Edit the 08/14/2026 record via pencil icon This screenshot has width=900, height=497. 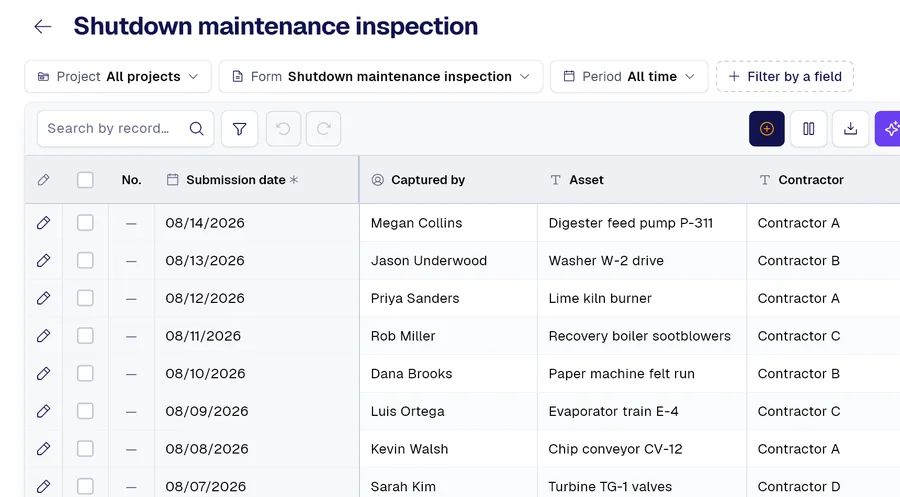point(43,223)
